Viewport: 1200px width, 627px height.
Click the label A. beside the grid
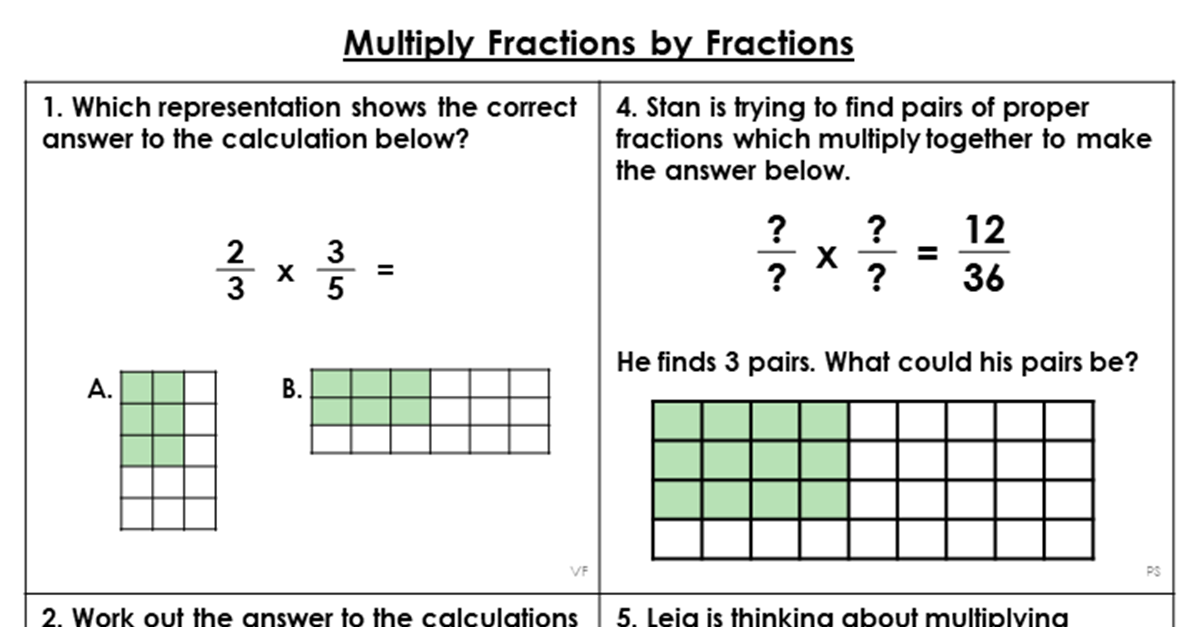click(x=100, y=390)
